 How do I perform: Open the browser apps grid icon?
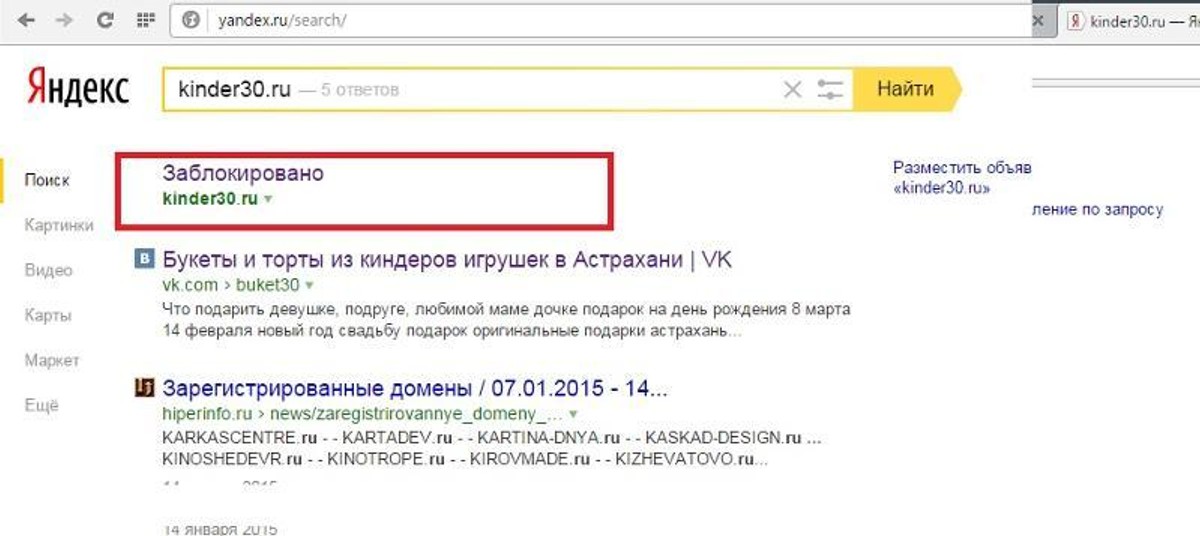click(146, 20)
